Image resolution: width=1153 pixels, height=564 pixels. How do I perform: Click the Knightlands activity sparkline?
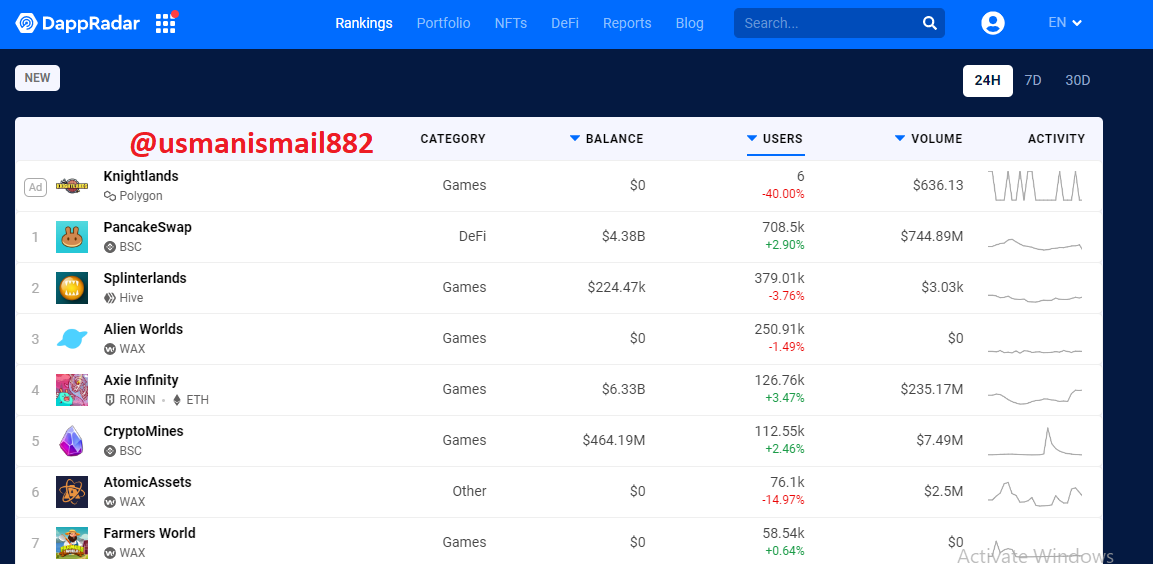[1035, 186]
